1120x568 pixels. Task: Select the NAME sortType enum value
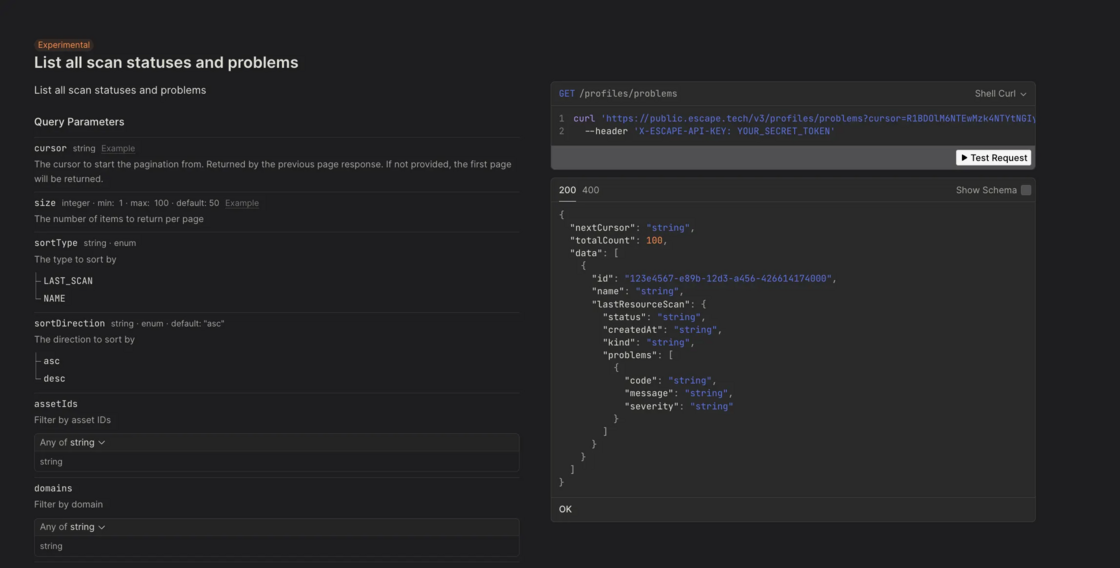(54, 298)
